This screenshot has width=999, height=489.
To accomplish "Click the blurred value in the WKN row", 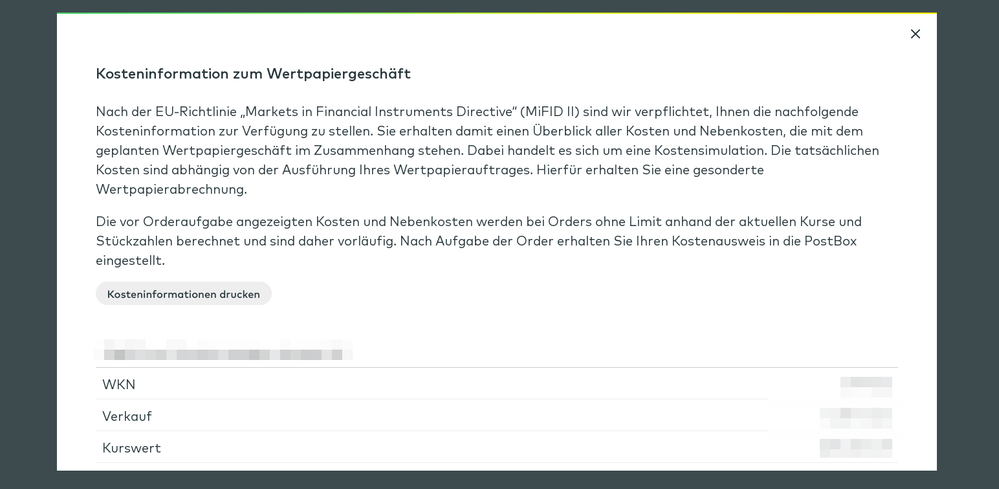I will click(865, 384).
